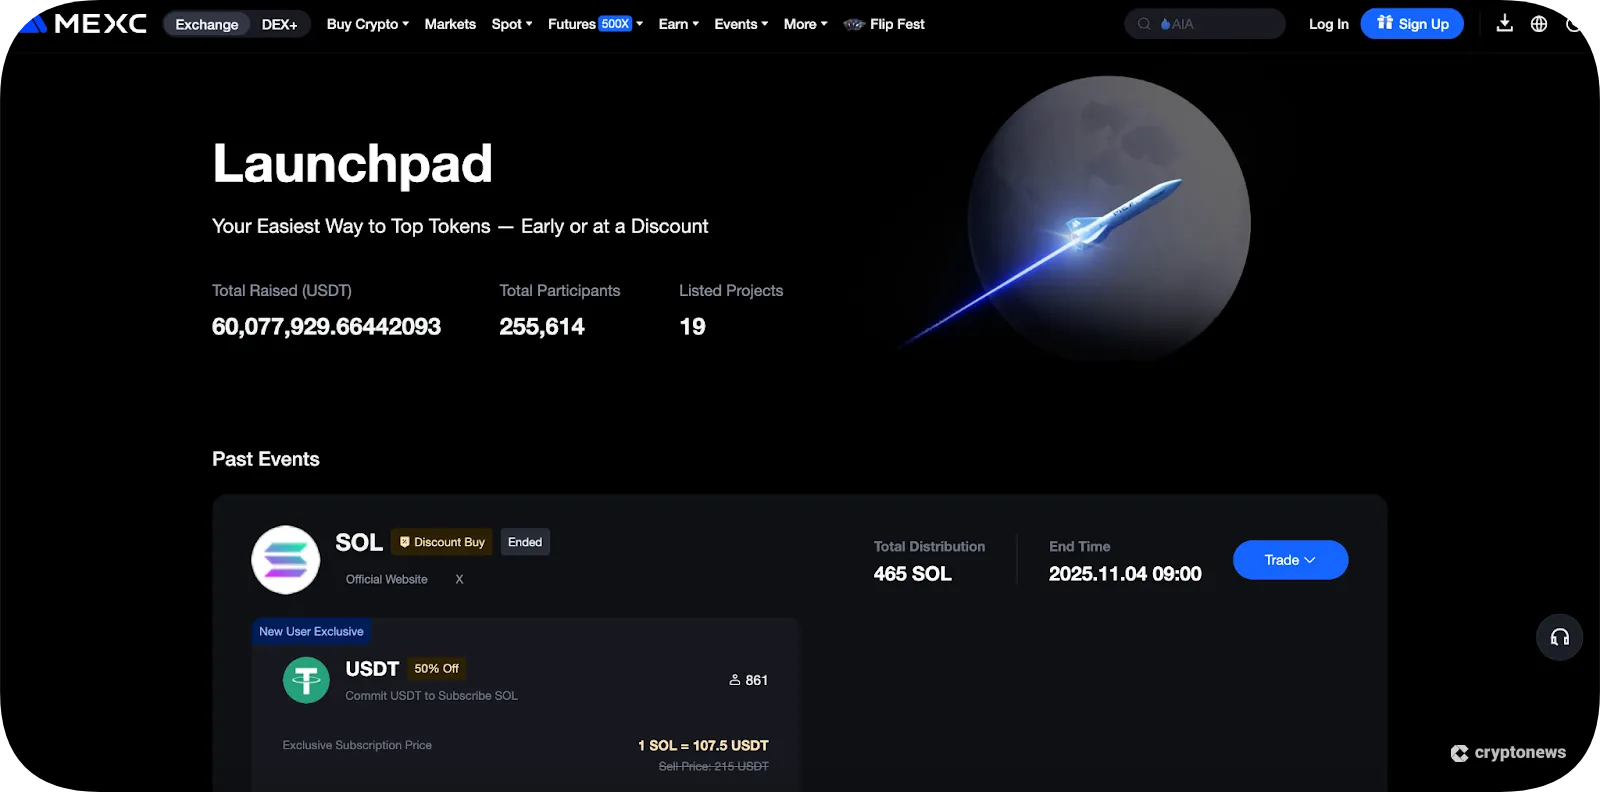Click the MEXC logo
Image resolution: width=1600 pixels, height=792 pixels.
(x=82, y=23)
